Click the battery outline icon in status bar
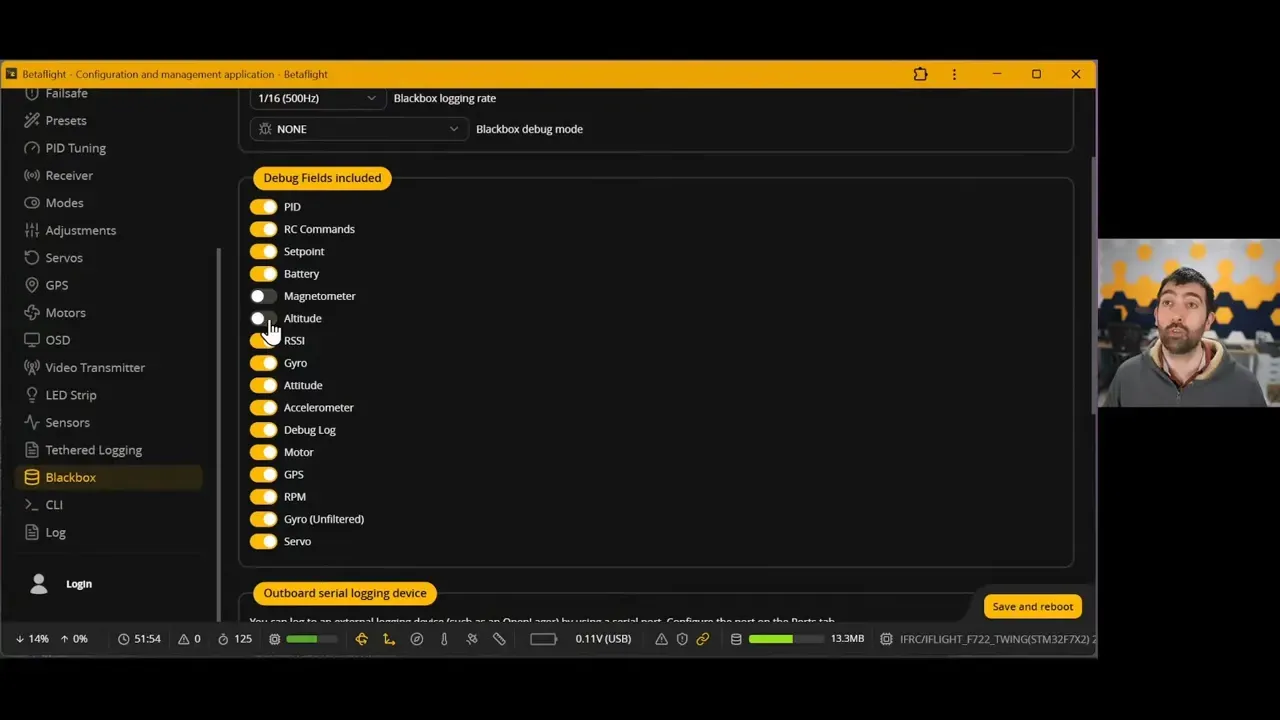The height and width of the screenshot is (720, 1280). point(543,639)
